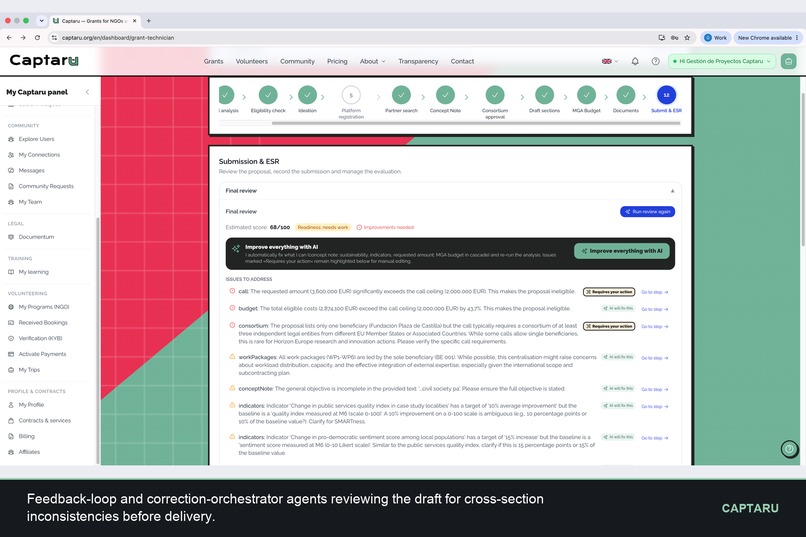Click the Eligibility check step circle
Viewport: 806px width, 537px height.
point(268,95)
